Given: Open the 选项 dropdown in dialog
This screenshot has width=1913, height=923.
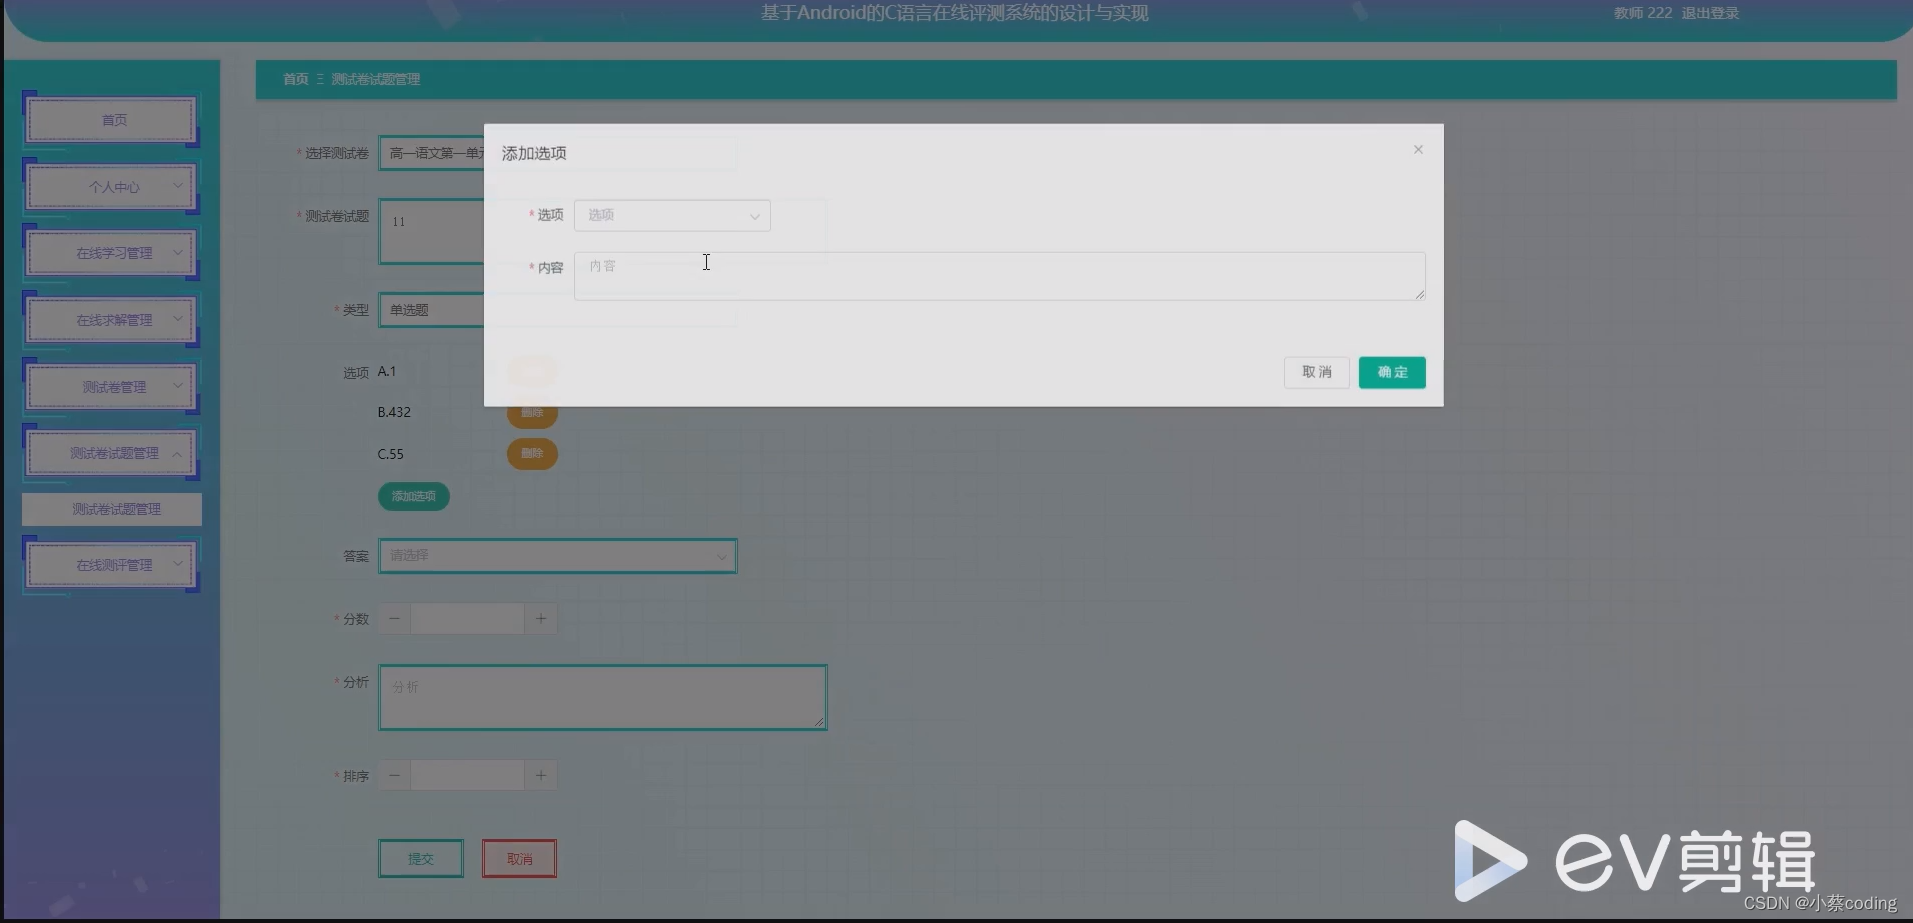Looking at the screenshot, I should point(672,216).
